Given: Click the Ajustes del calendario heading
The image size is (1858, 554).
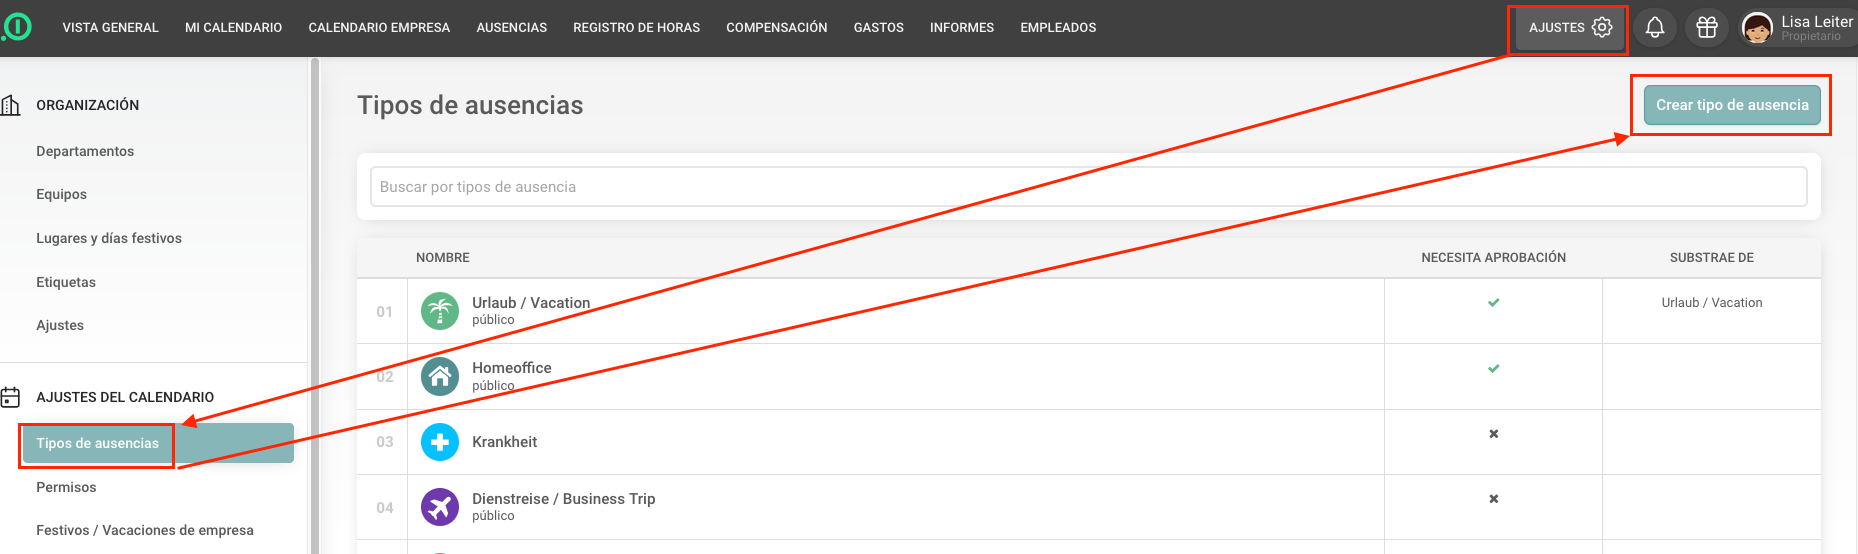Looking at the screenshot, I should [125, 397].
